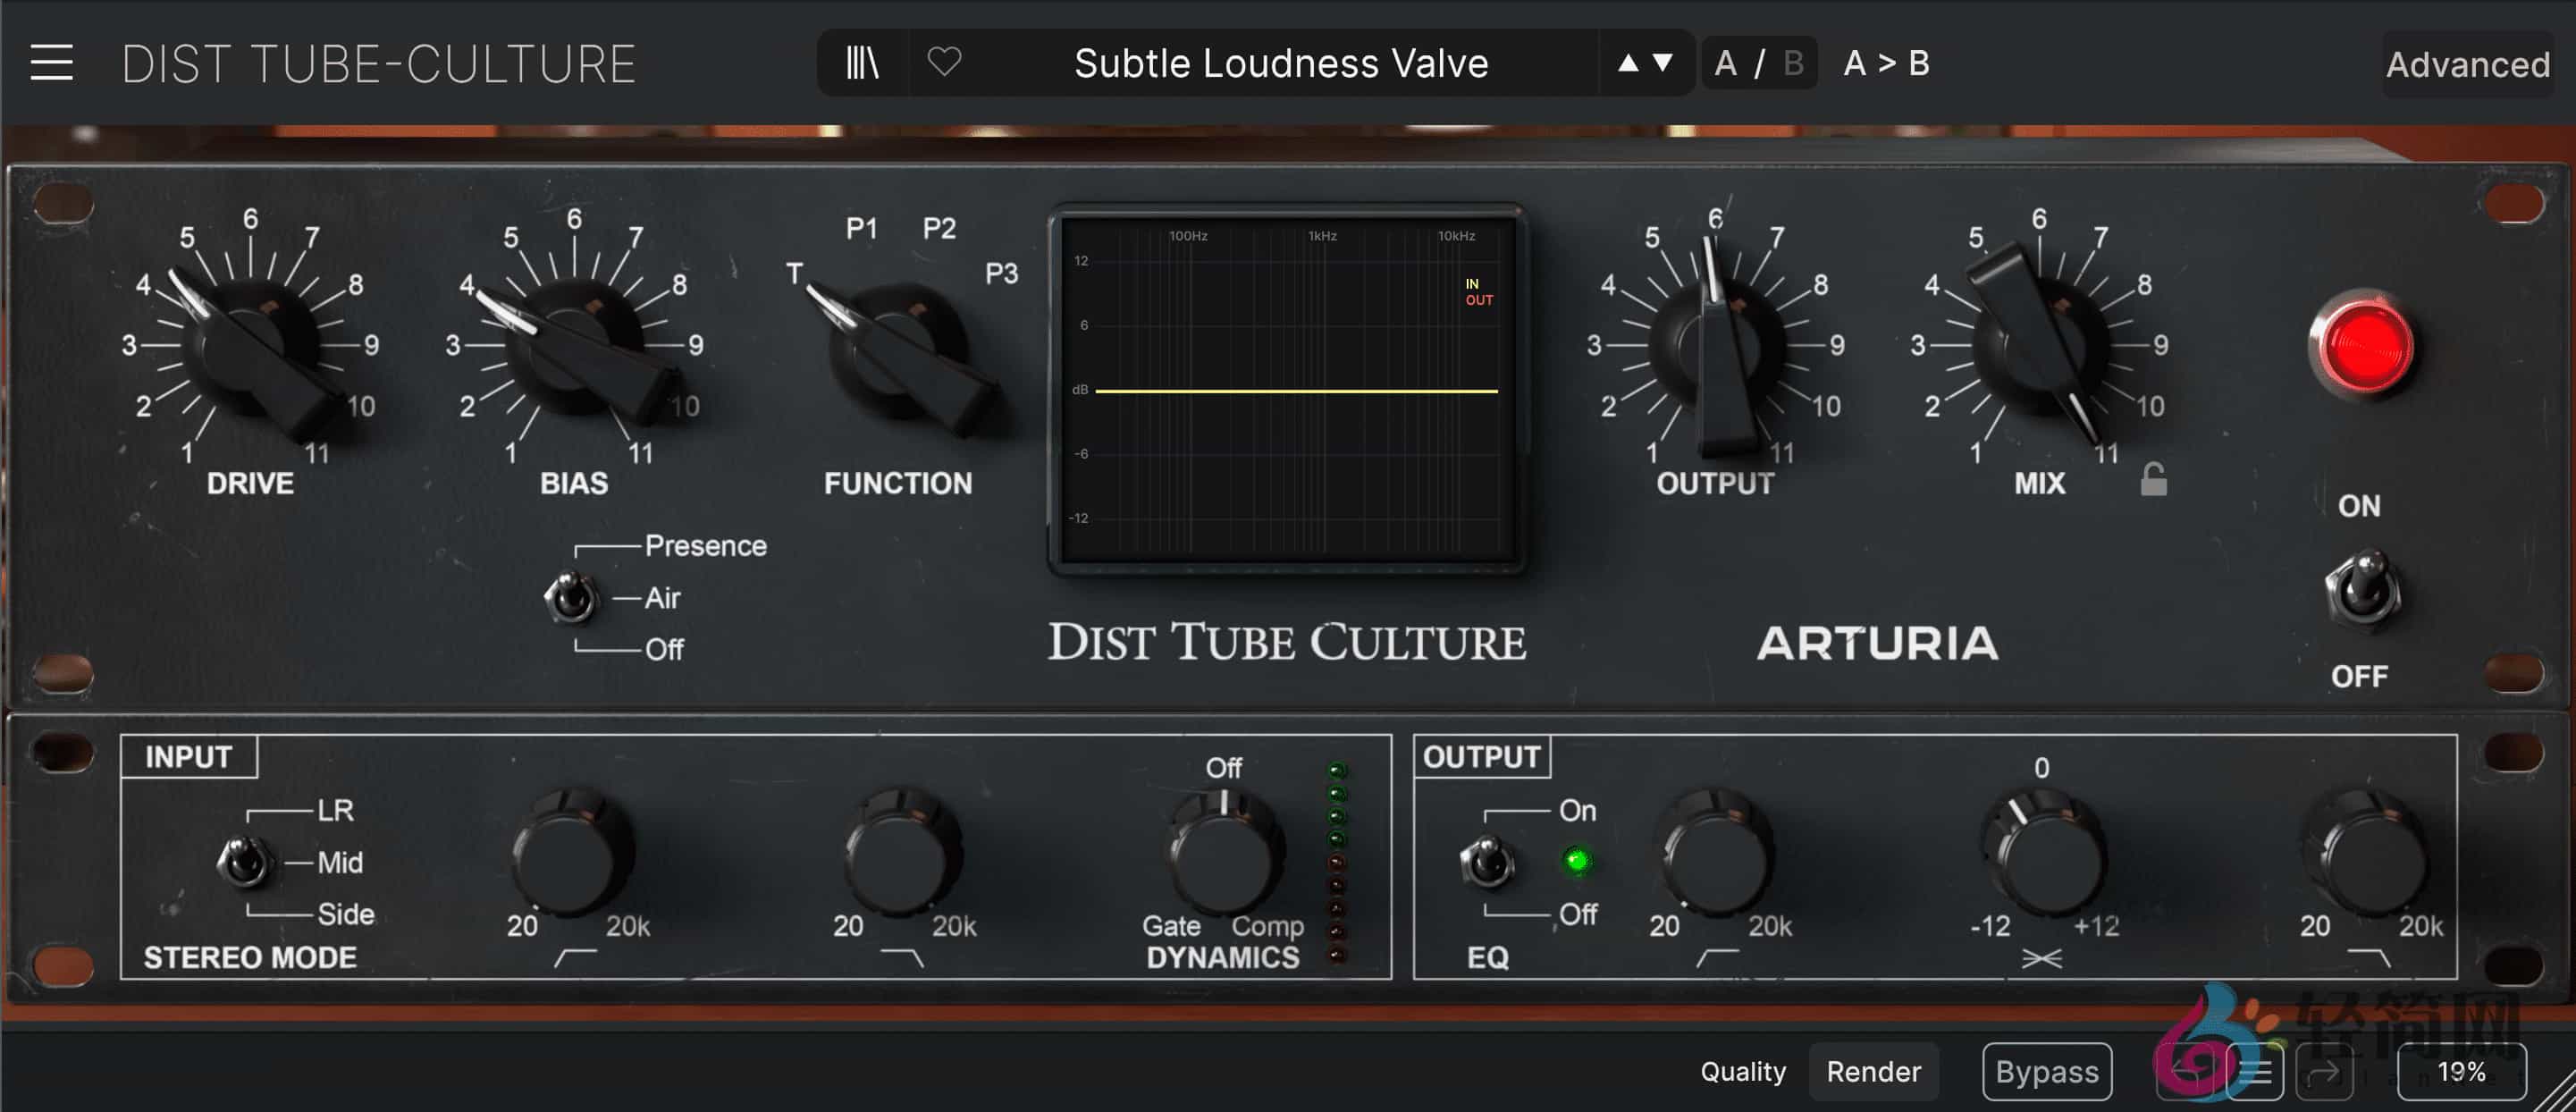This screenshot has height=1112, width=2576.
Task: Favorite the preset with heart icon
Action: pyautogui.click(x=944, y=63)
